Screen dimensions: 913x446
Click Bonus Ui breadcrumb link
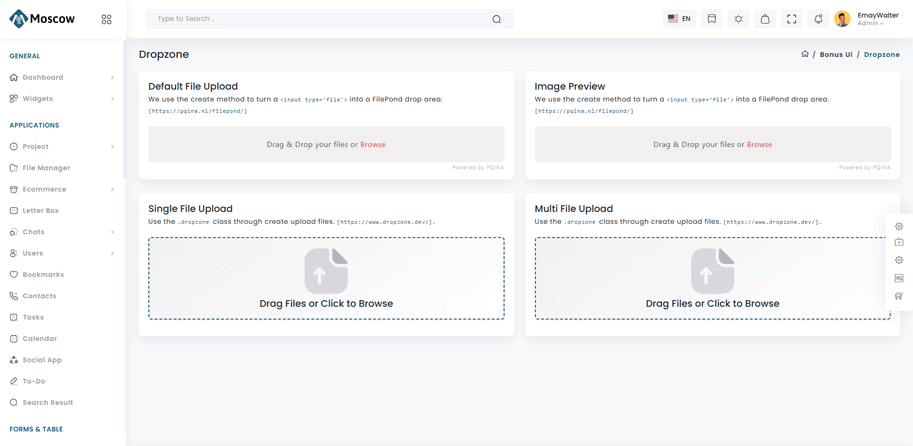click(x=836, y=54)
